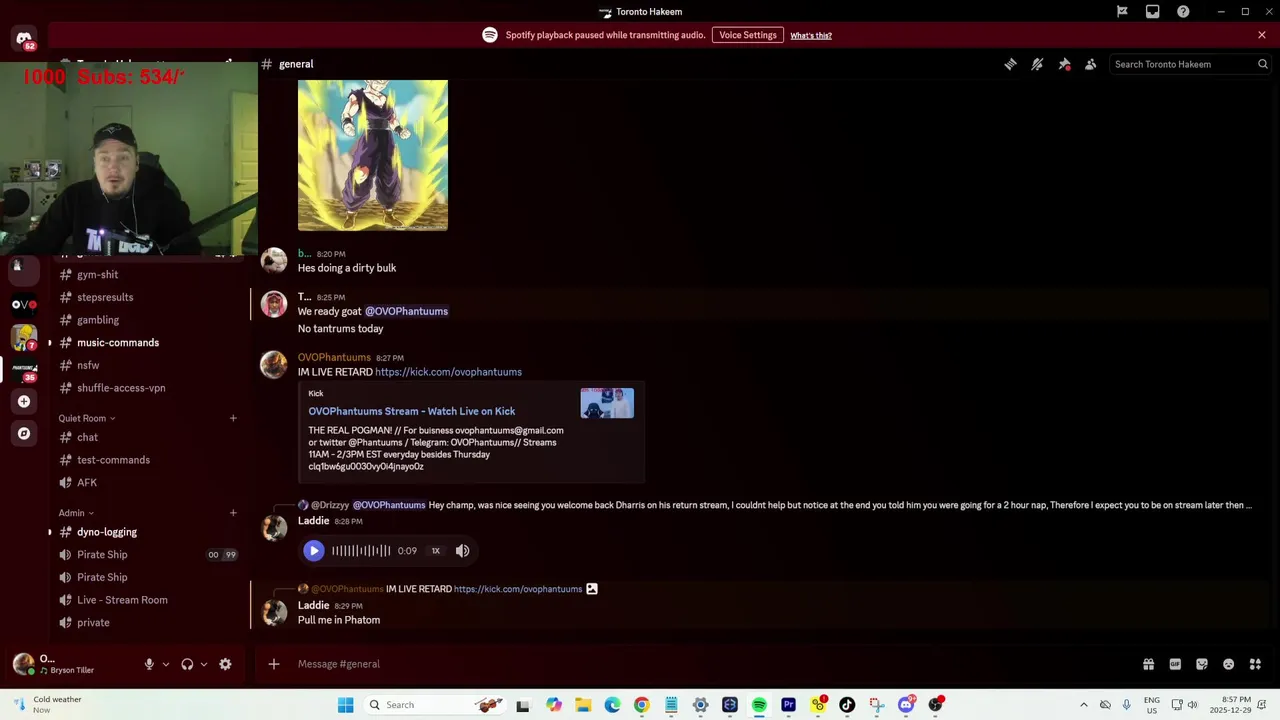Screen dimensions: 1280x720
Task: Open Voice Settings from the banner
Action: tap(747, 35)
